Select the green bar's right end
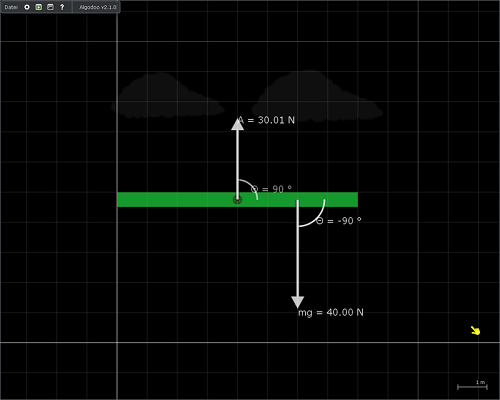This screenshot has height=400, width=500. [353, 200]
